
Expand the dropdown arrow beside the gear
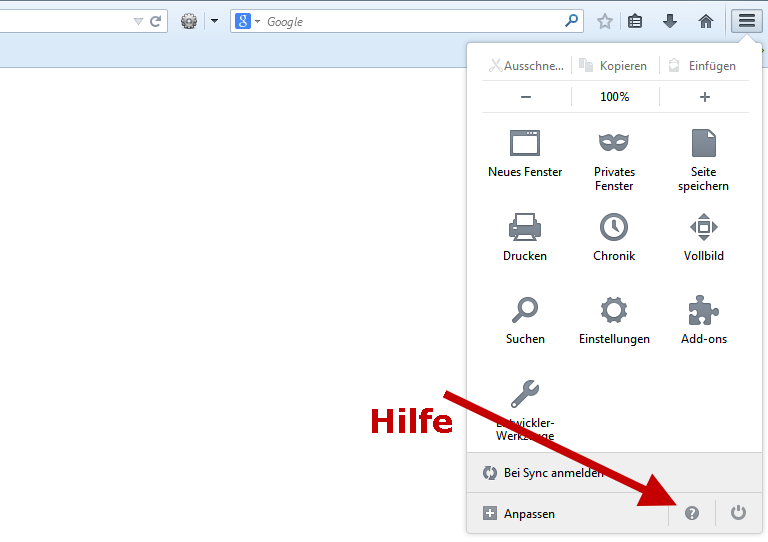214,21
